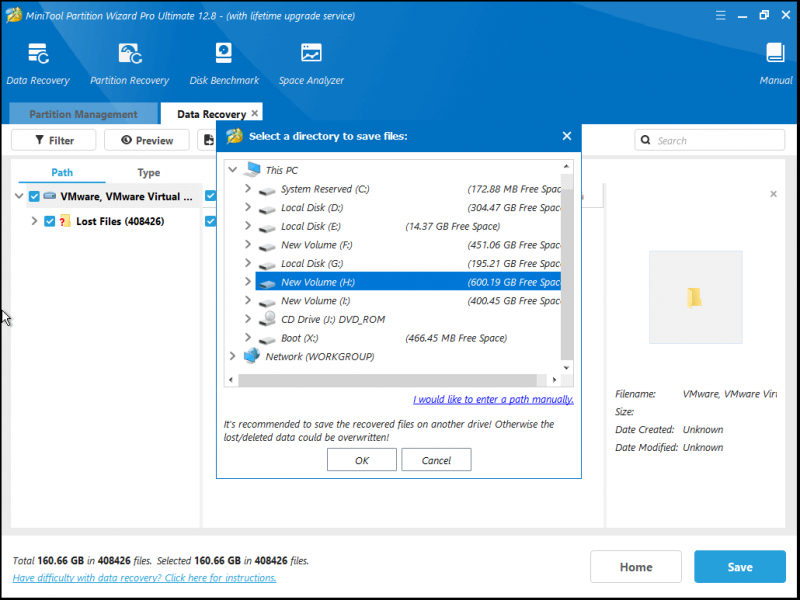Expand the Local Disk (D:) node
The image size is (800, 600).
click(248, 207)
